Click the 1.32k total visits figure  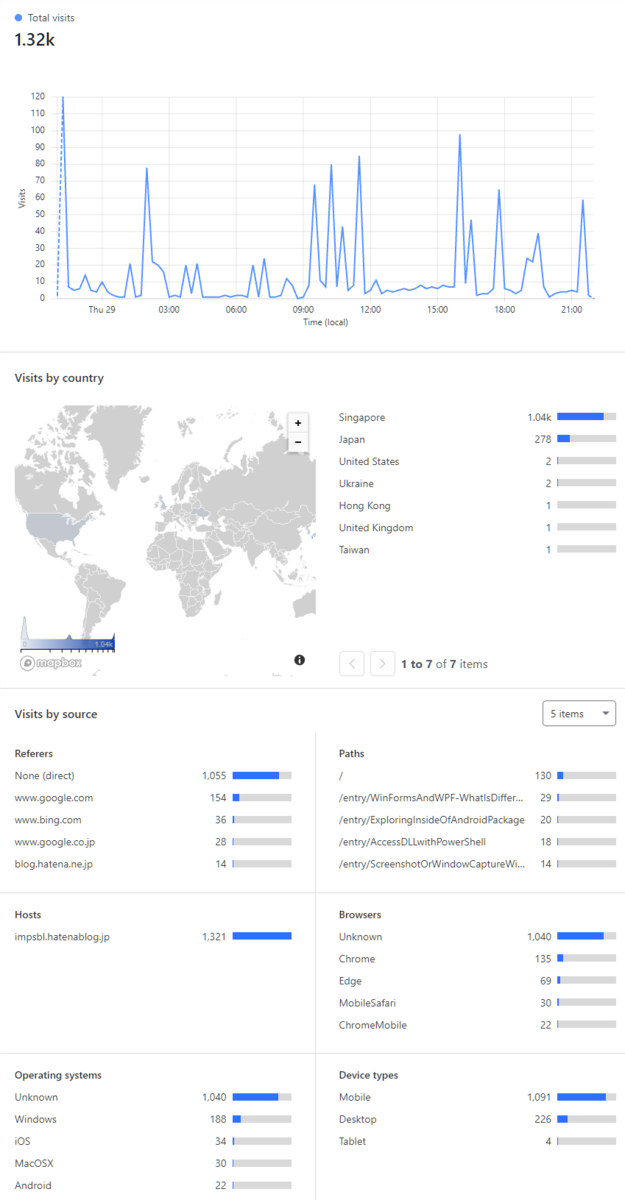click(33, 39)
